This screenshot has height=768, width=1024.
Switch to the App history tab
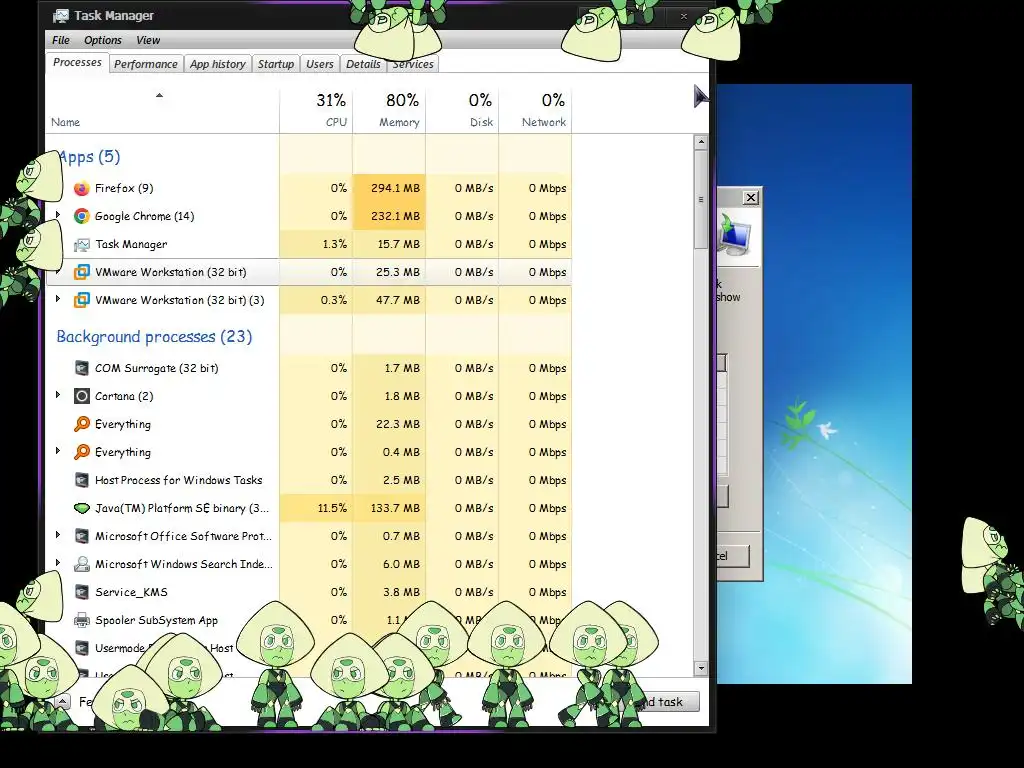click(217, 64)
